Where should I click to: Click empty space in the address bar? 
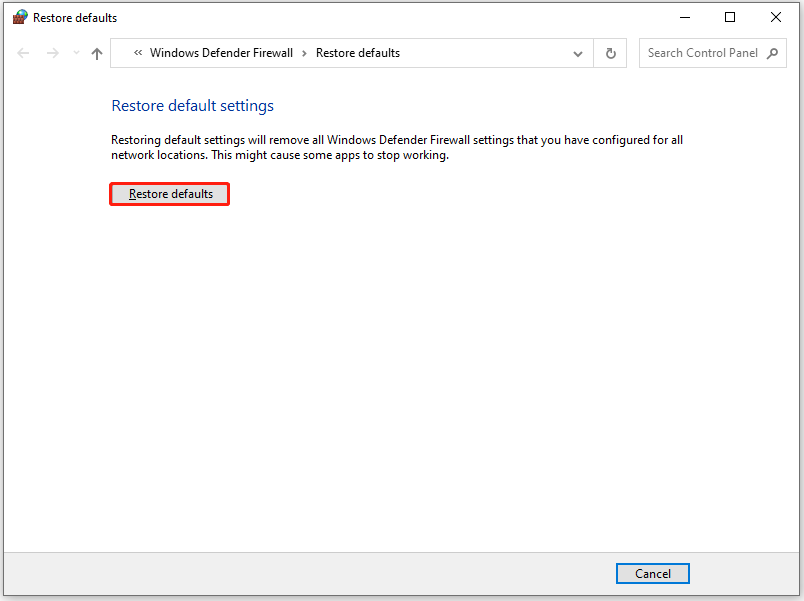[480, 54]
